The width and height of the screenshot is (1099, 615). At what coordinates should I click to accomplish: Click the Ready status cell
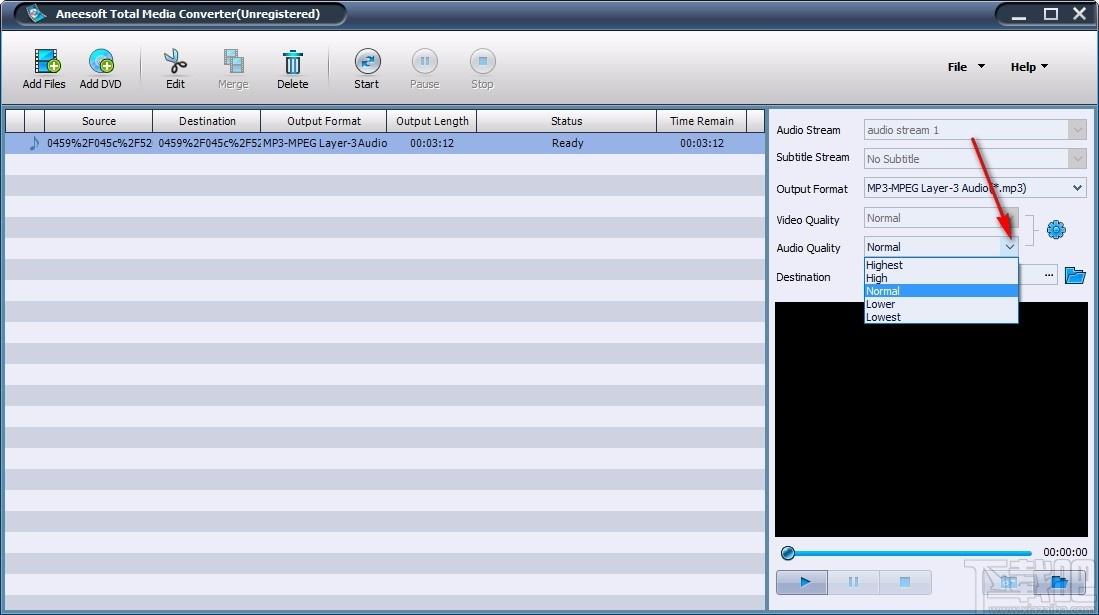coord(567,143)
